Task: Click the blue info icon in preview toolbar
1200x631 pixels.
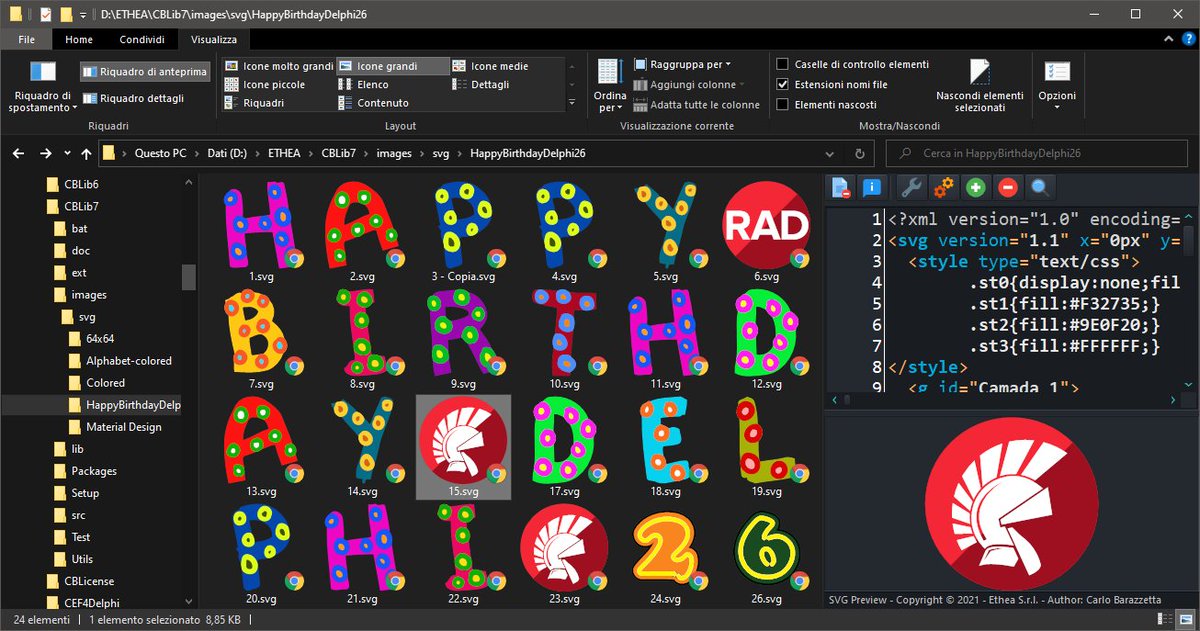Action: click(872, 186)
